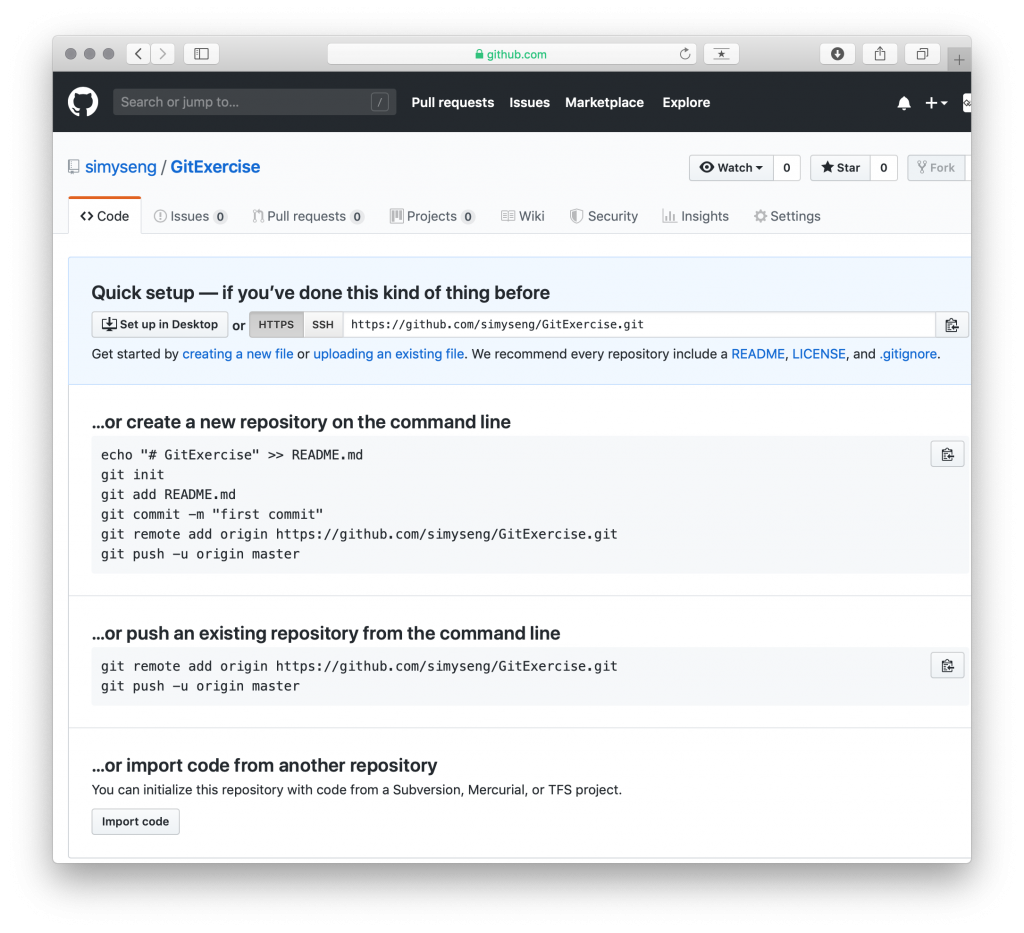Click the Safari share icon
The image size is (1024, 933).
879,54
